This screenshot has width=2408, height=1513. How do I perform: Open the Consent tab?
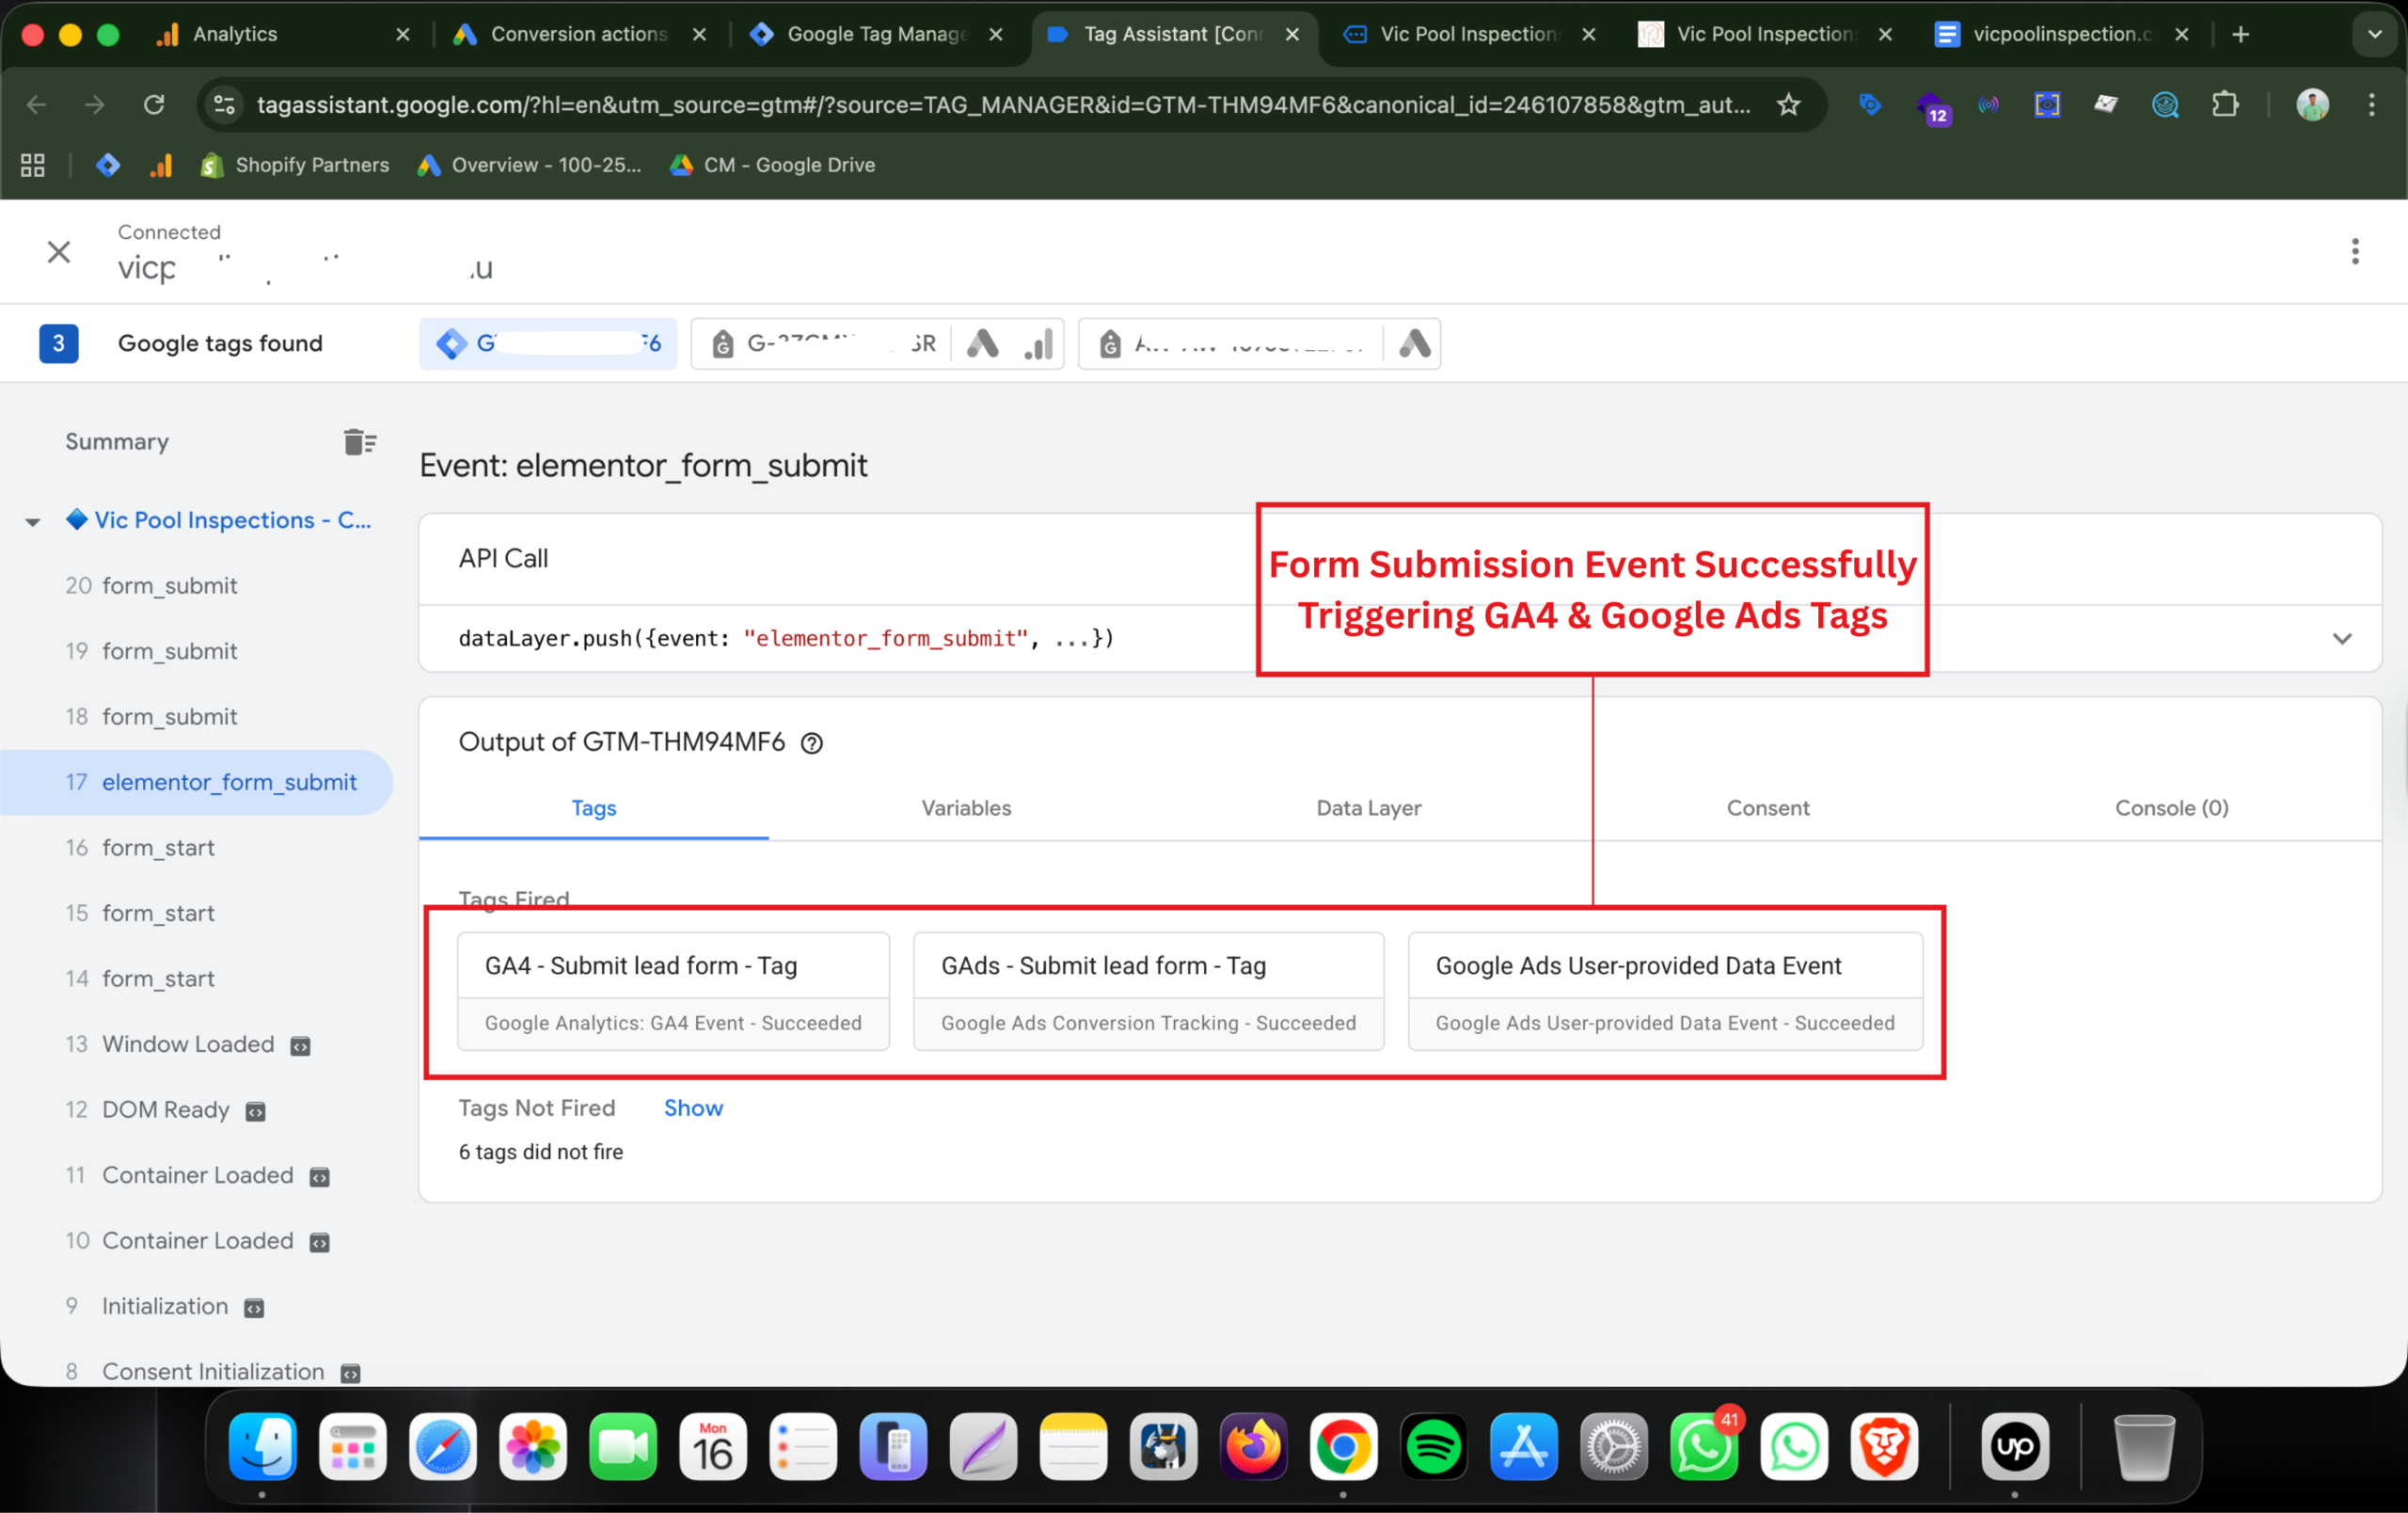tap(1767, 808)
